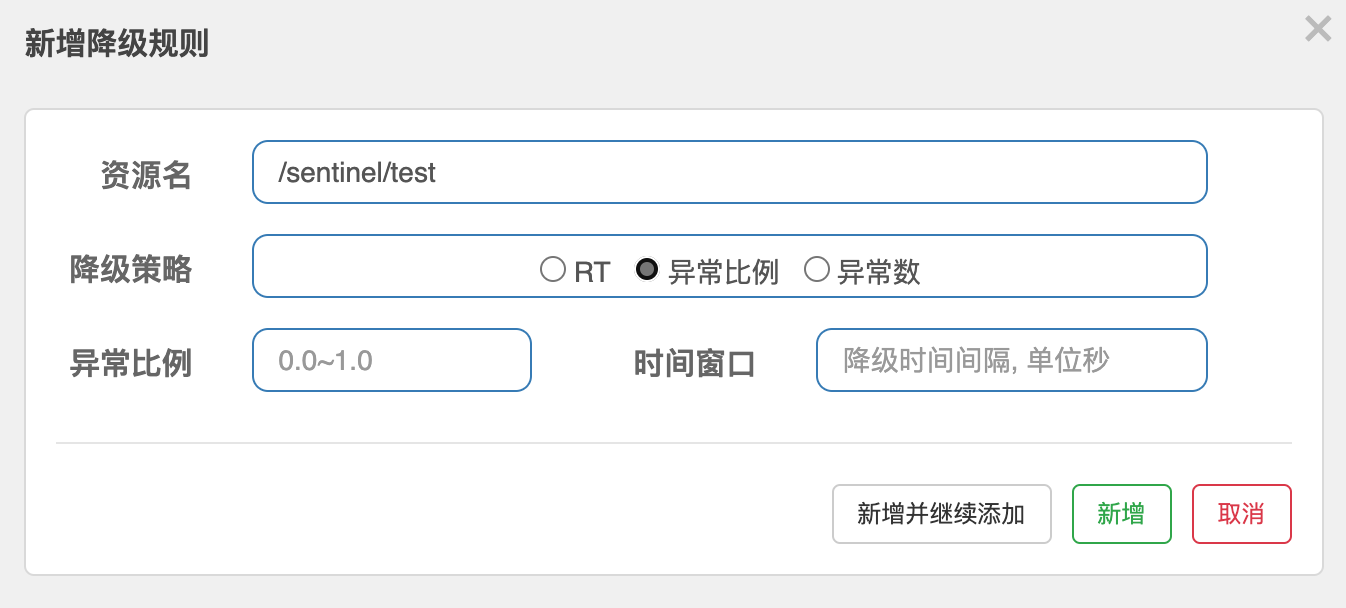The width and height of the screenshot is (1346, 608).
Task: Click the 异常数 text beside its radio
Action: coord(878,271)
